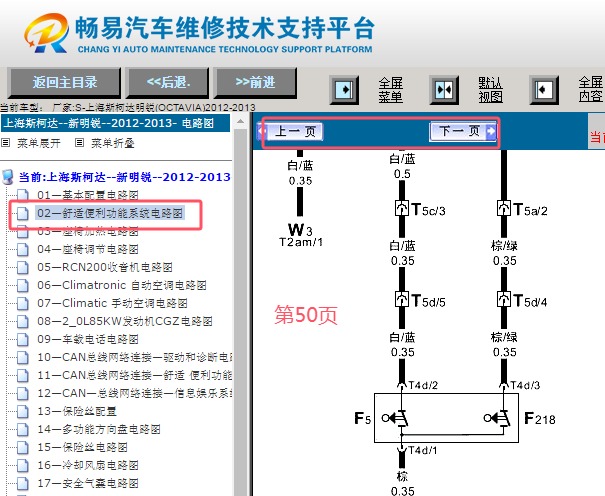Click the page icon beside 04—座椅调节电路图
This screenshot has width=605, height=496.
click(x=23, y=250)
